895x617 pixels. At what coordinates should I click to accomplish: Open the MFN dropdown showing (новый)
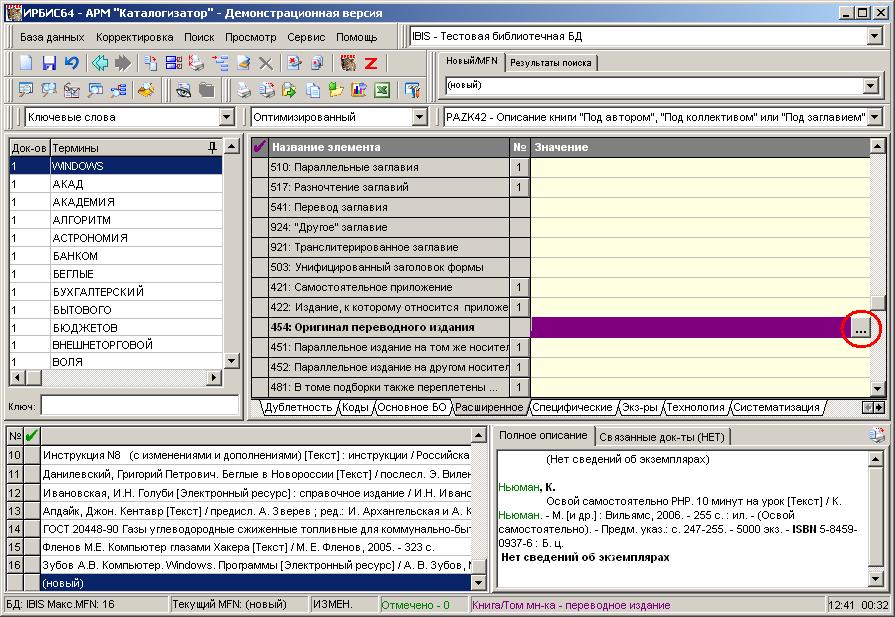click(x=870, y=86)
